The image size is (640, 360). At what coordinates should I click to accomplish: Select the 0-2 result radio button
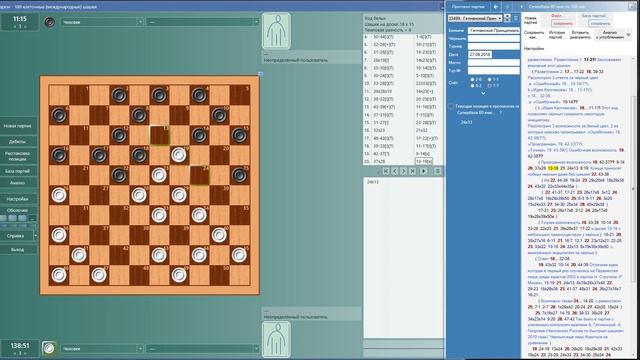tap(473, 86)
